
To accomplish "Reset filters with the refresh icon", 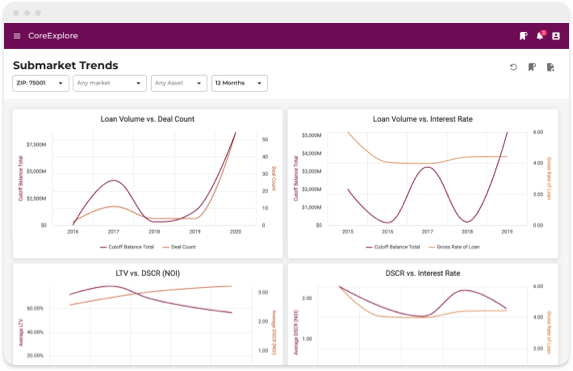I will click(x=513, y=67).
